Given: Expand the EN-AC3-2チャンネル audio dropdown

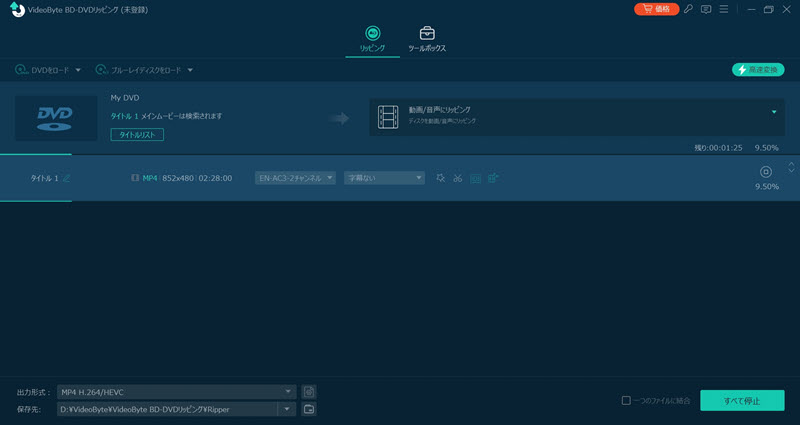Looking at the screenshot, I should [x=295, y=178].
